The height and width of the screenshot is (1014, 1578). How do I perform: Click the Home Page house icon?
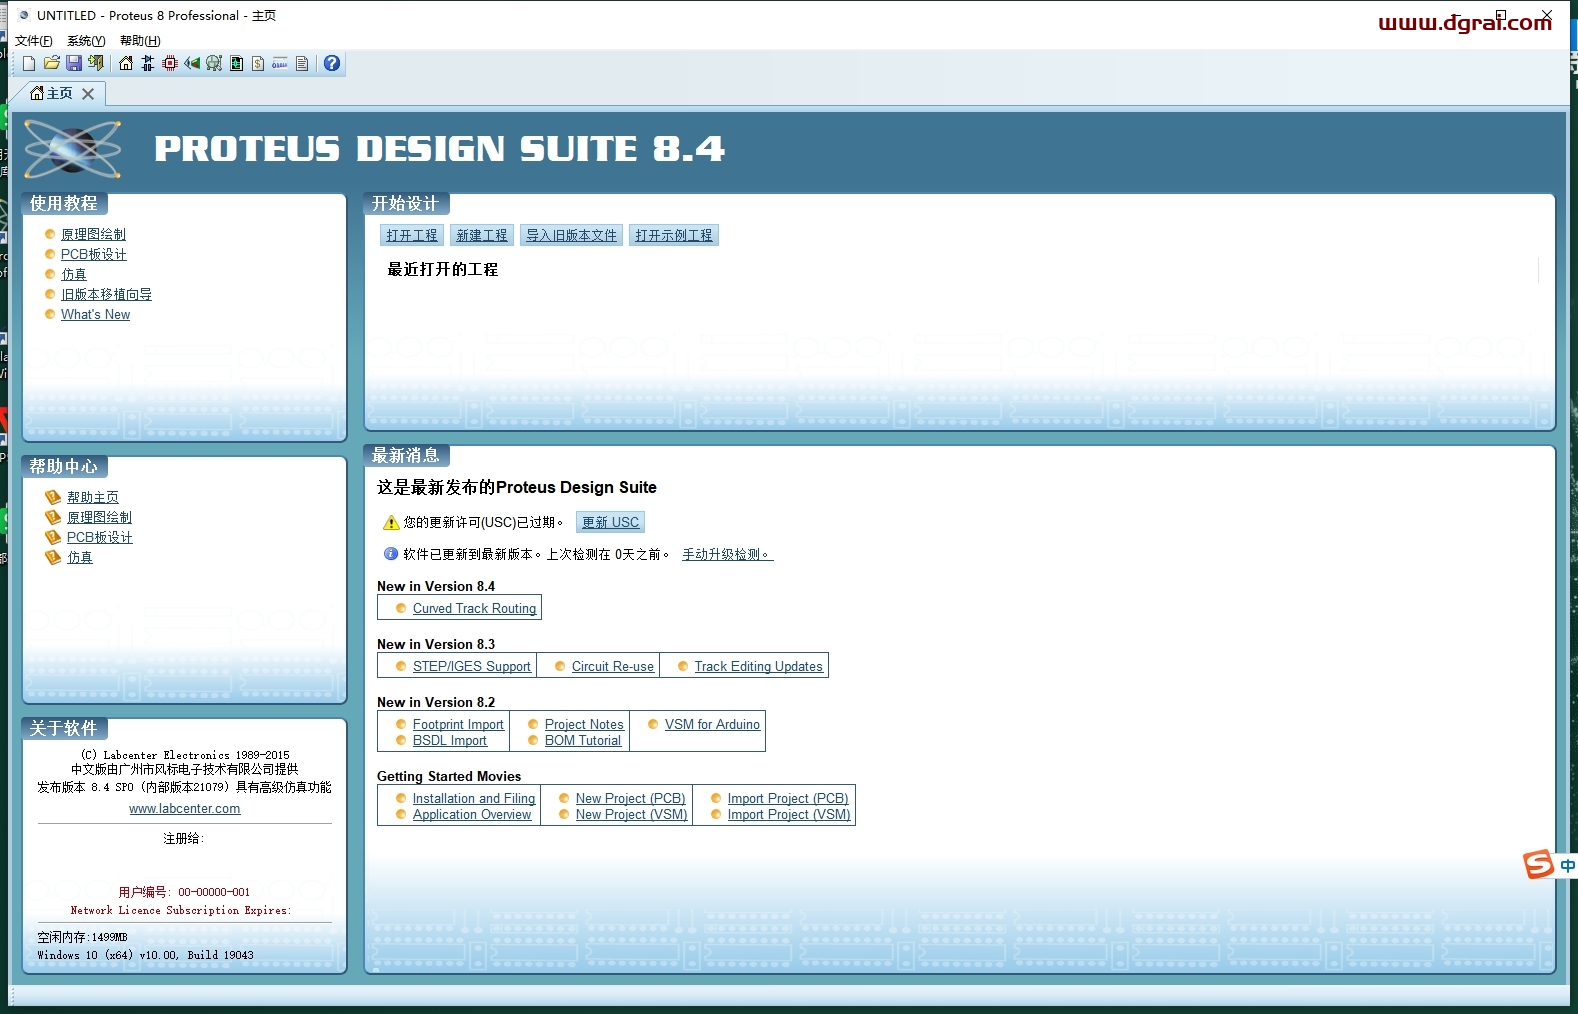[126, 63]
